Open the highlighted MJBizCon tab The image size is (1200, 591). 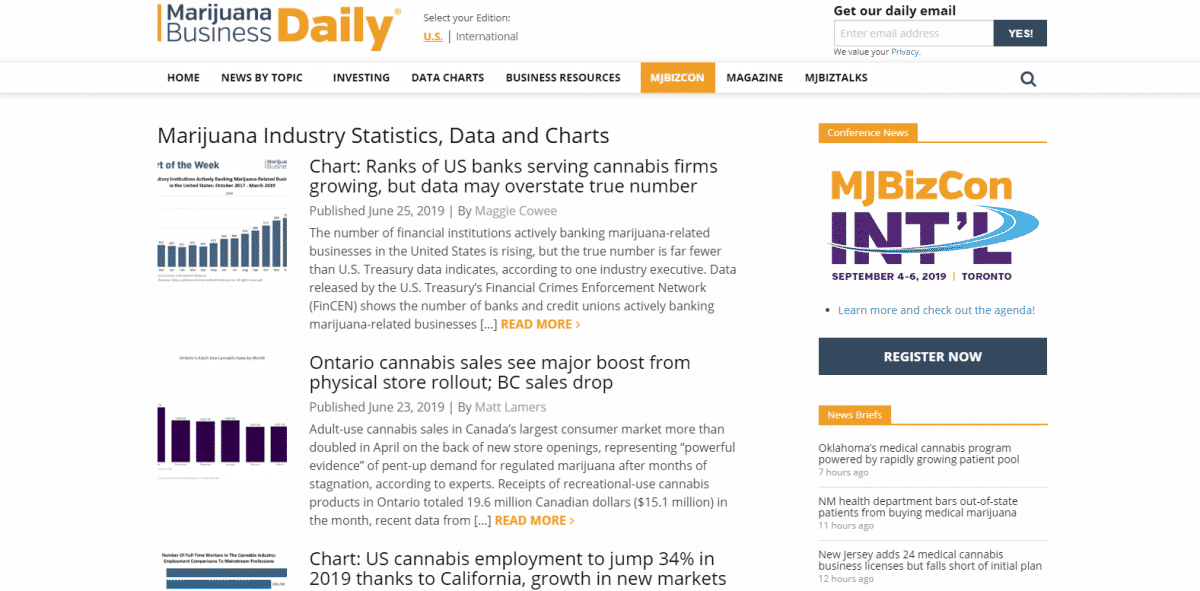[677, 78]
